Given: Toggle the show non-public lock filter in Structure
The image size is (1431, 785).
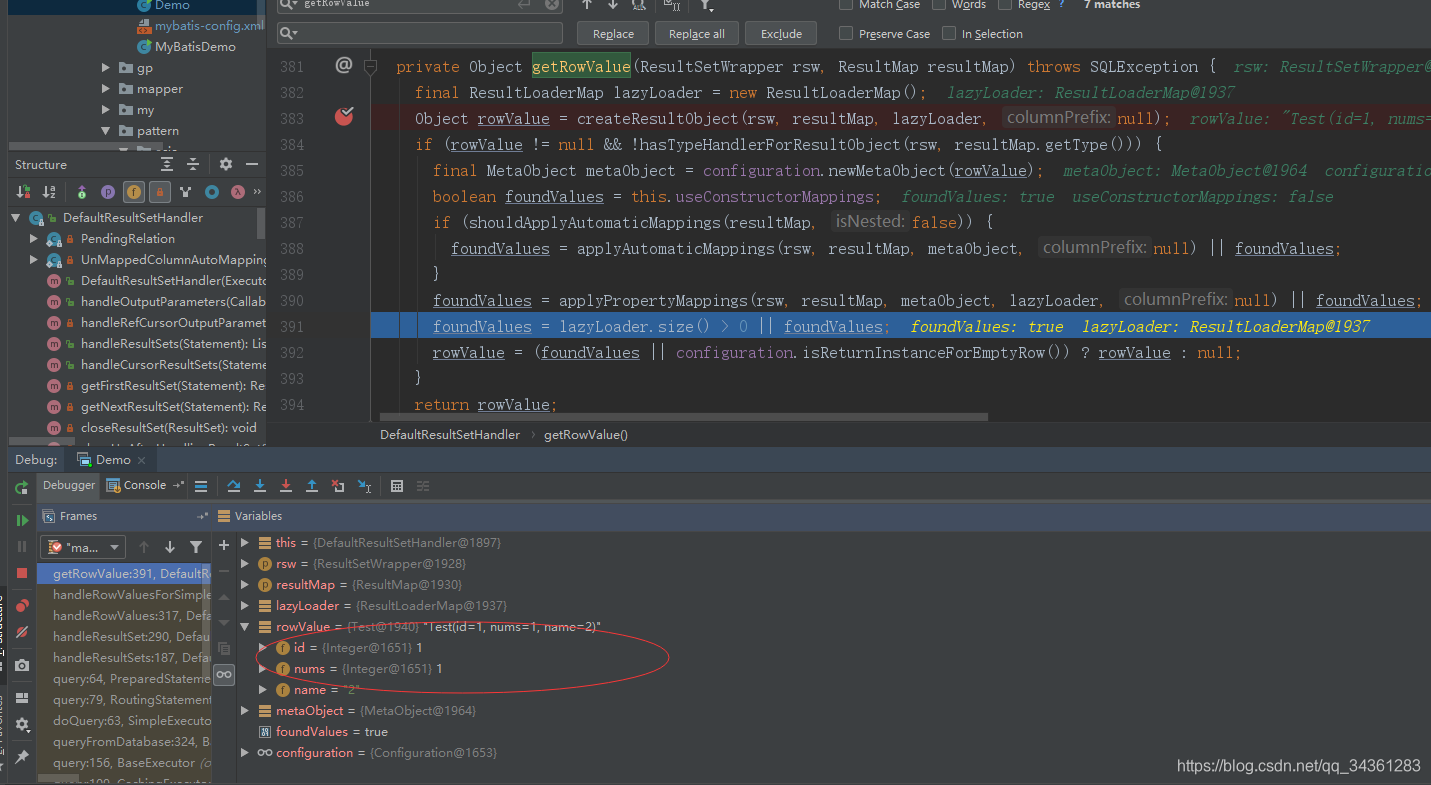Looking at the screenshot, I should [159, 191].
